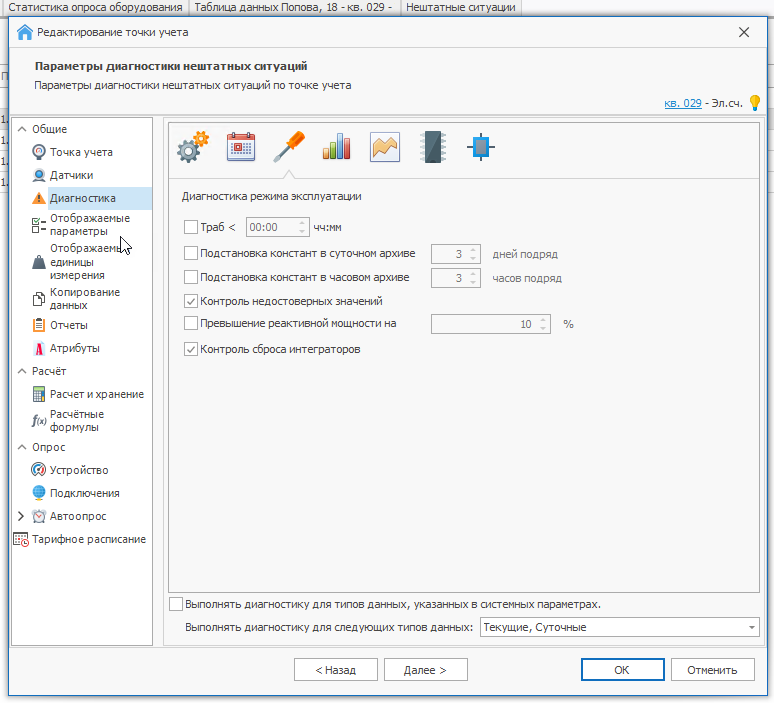Open the area graph diagnostics tab icon
The height and width of the screenshot is (703, 774).
[x=385, y=147]
